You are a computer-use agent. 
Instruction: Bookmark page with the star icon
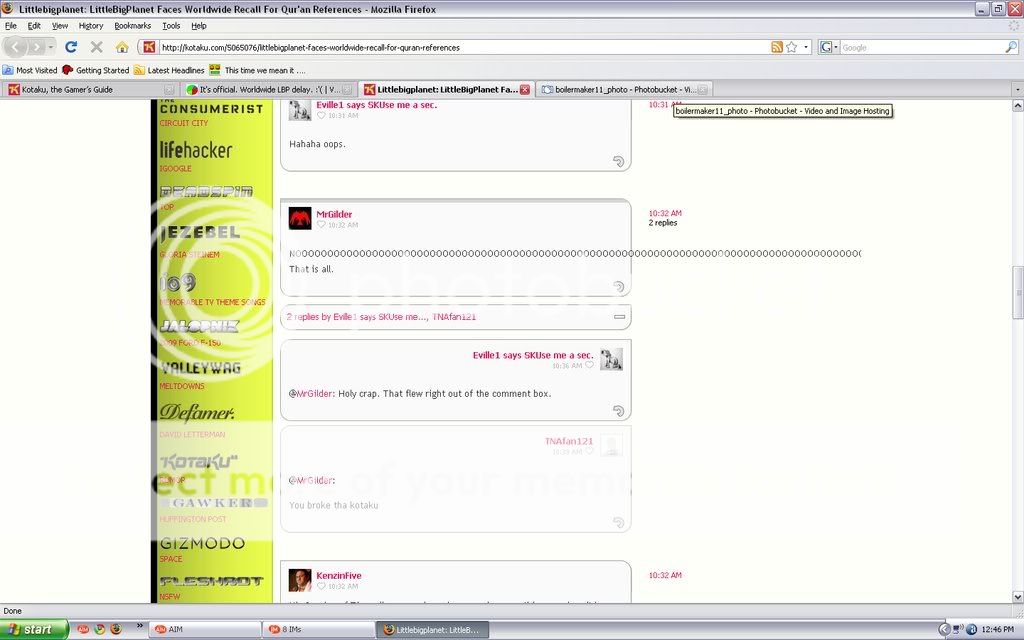(x=791, y=47)
